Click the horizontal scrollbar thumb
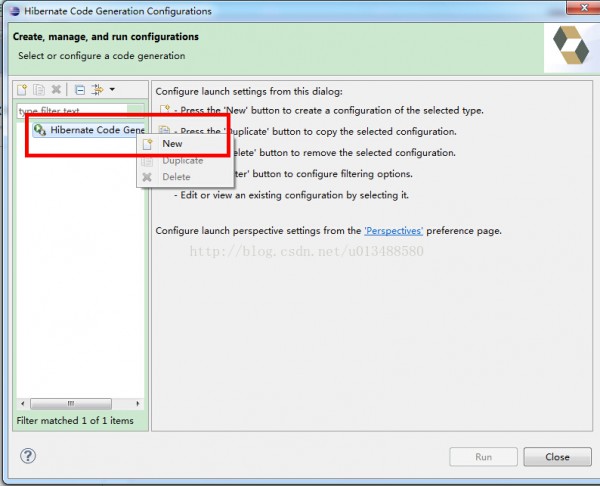Screen dimensions: 600x486 tap(71, 404)
